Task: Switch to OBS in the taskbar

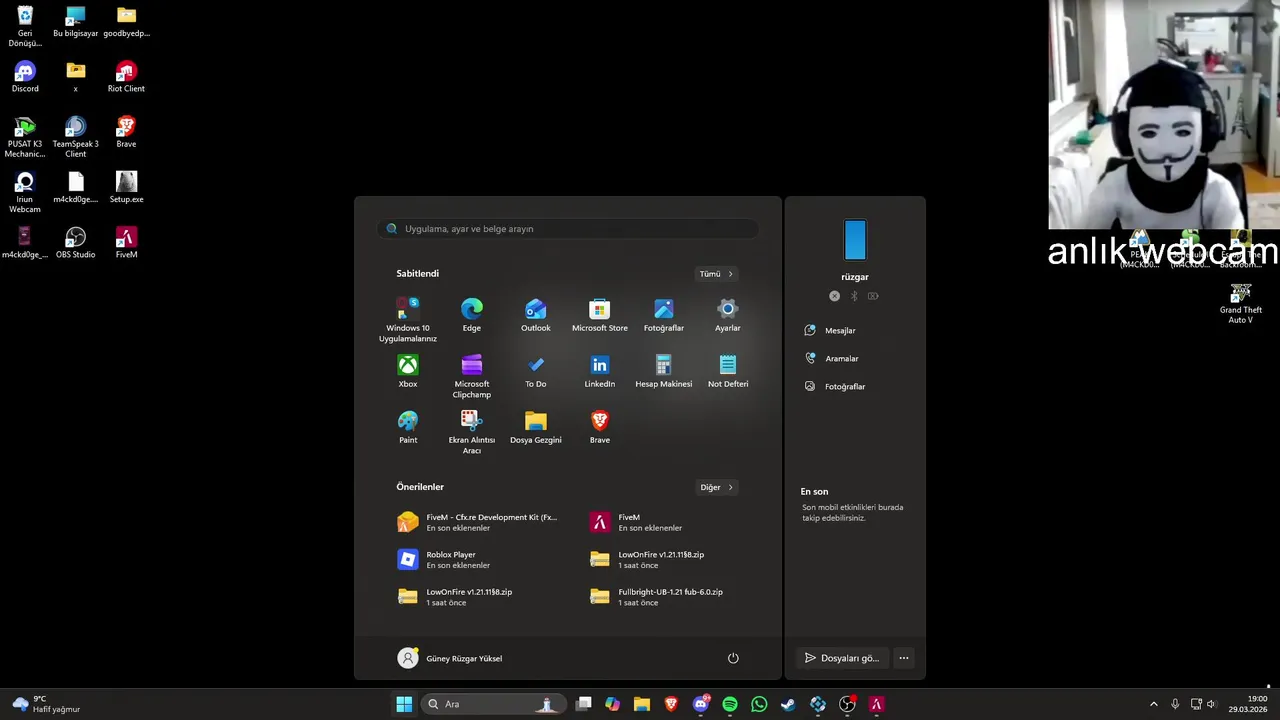Action: (847, 704)
